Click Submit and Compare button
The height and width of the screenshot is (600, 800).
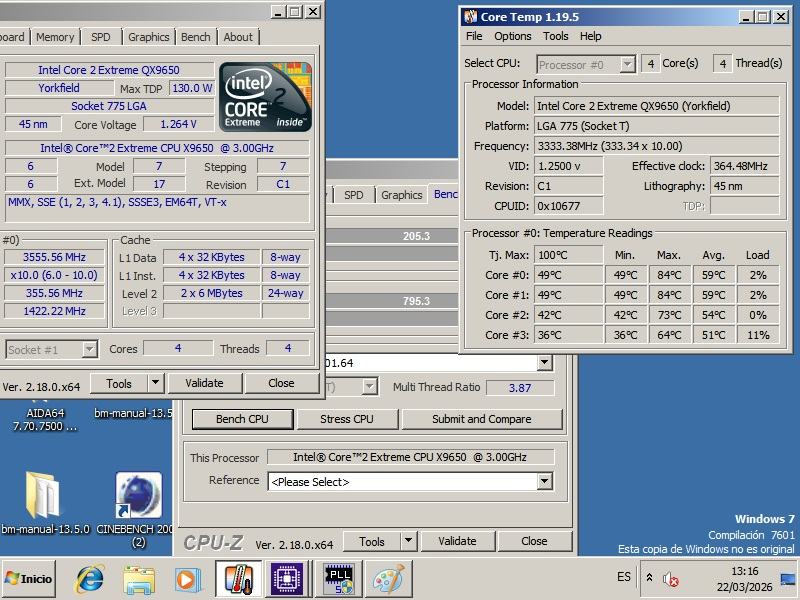click(482, 419)
